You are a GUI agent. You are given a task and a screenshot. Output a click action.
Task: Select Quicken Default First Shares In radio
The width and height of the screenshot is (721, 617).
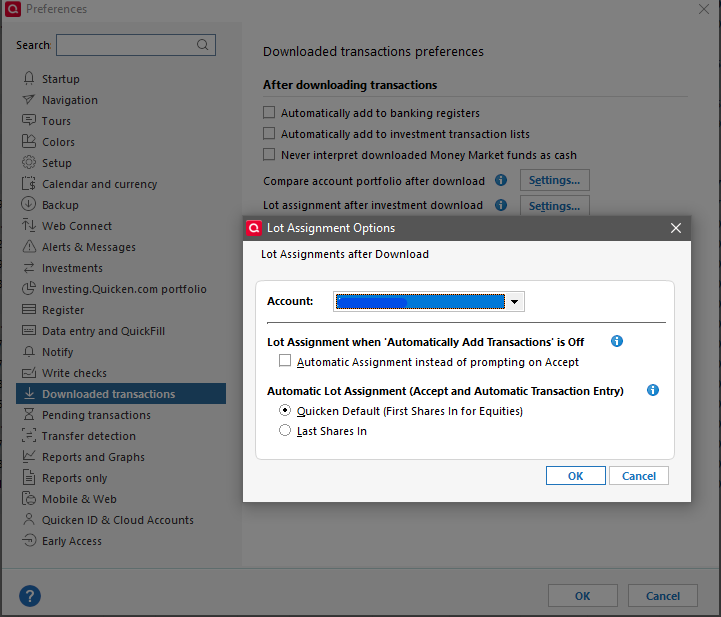click(x=285, y=410)
